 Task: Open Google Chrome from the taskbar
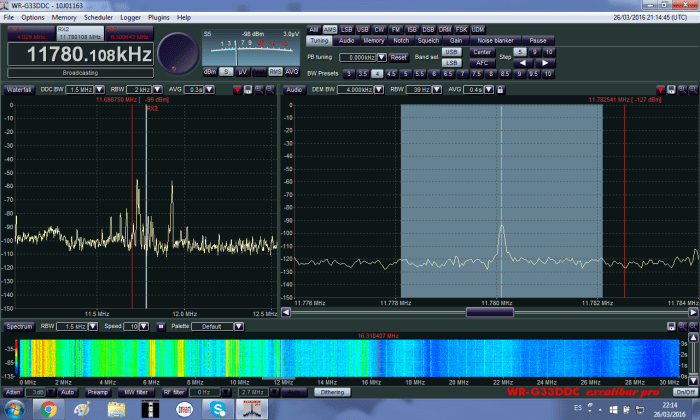pyautogui.click(x=48, y=408)
